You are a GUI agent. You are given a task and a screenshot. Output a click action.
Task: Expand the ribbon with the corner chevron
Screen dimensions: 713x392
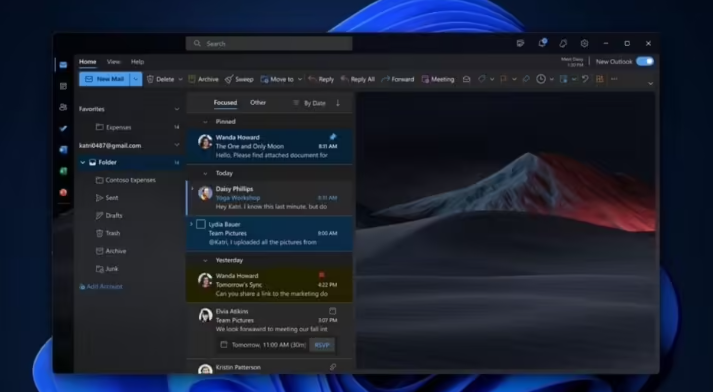tap(650, 83)
